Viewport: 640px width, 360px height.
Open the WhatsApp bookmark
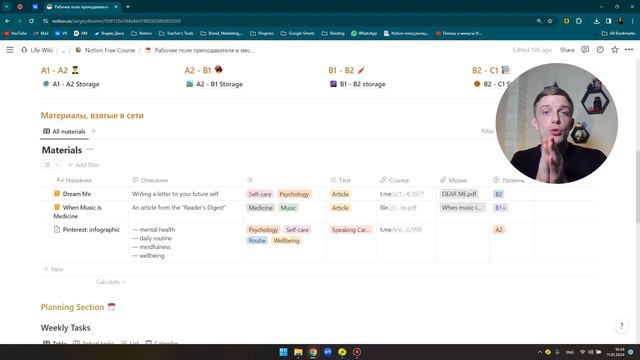pyautogui.click(x=364, y=33)
